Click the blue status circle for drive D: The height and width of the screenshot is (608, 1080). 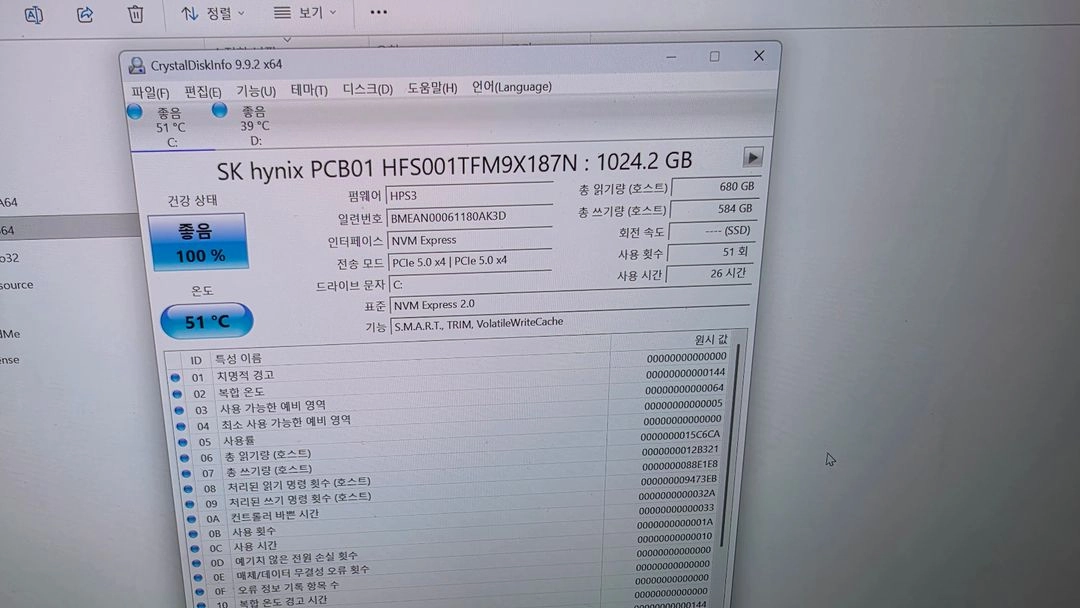point(220,110)
